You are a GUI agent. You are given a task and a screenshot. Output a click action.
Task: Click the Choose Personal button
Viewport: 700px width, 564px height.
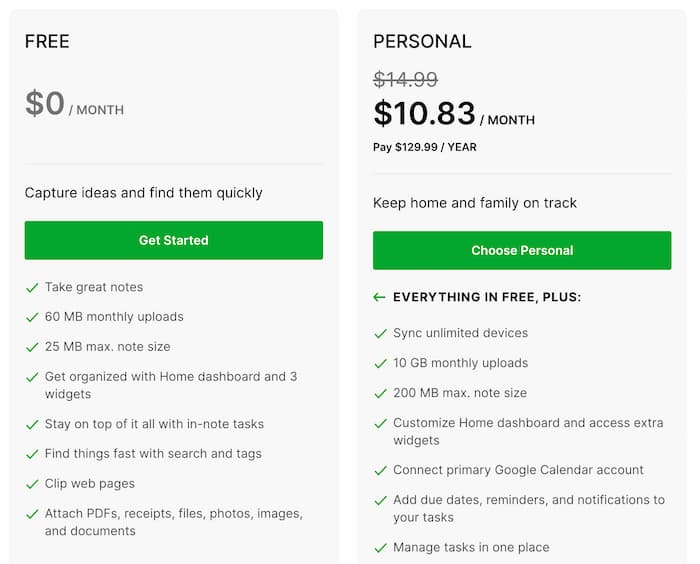point(521,250)
